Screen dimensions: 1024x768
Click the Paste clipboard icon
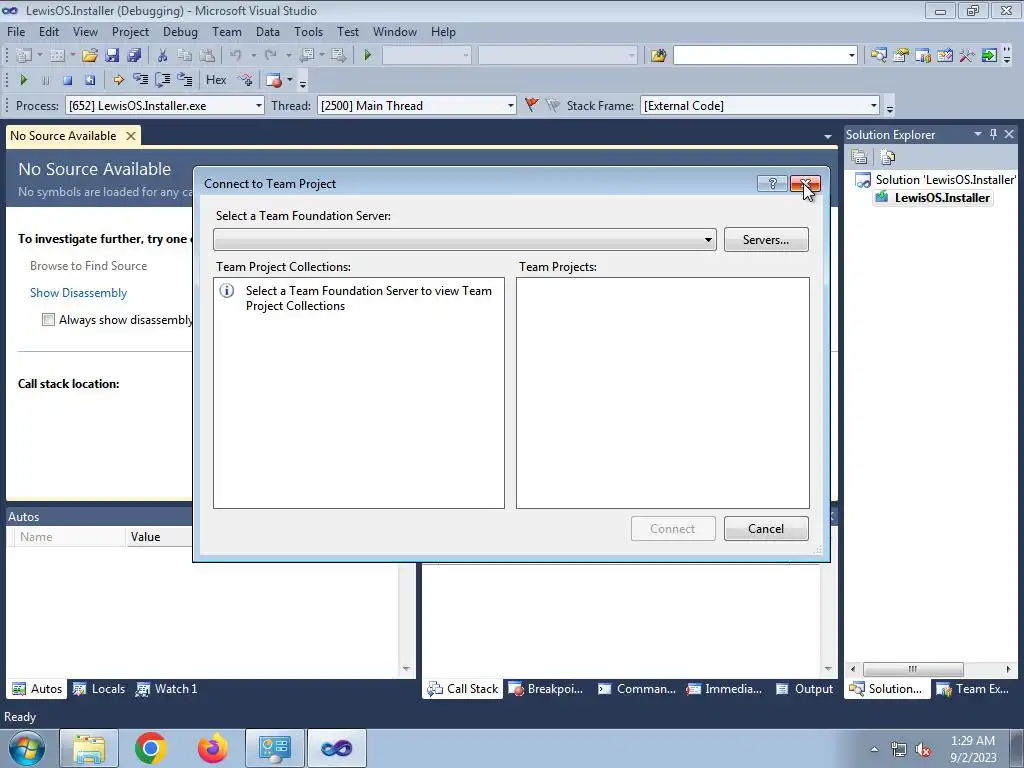pos(207,56)
